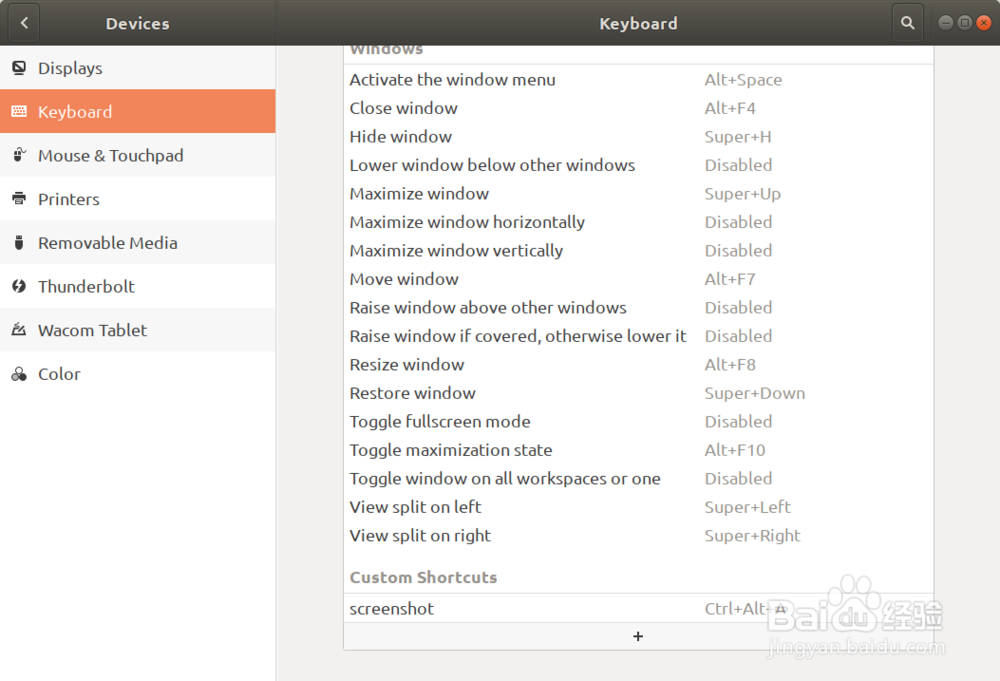The image size is (1000, 681).
Task: Open the Color settings panel
Action: point(138,374)
